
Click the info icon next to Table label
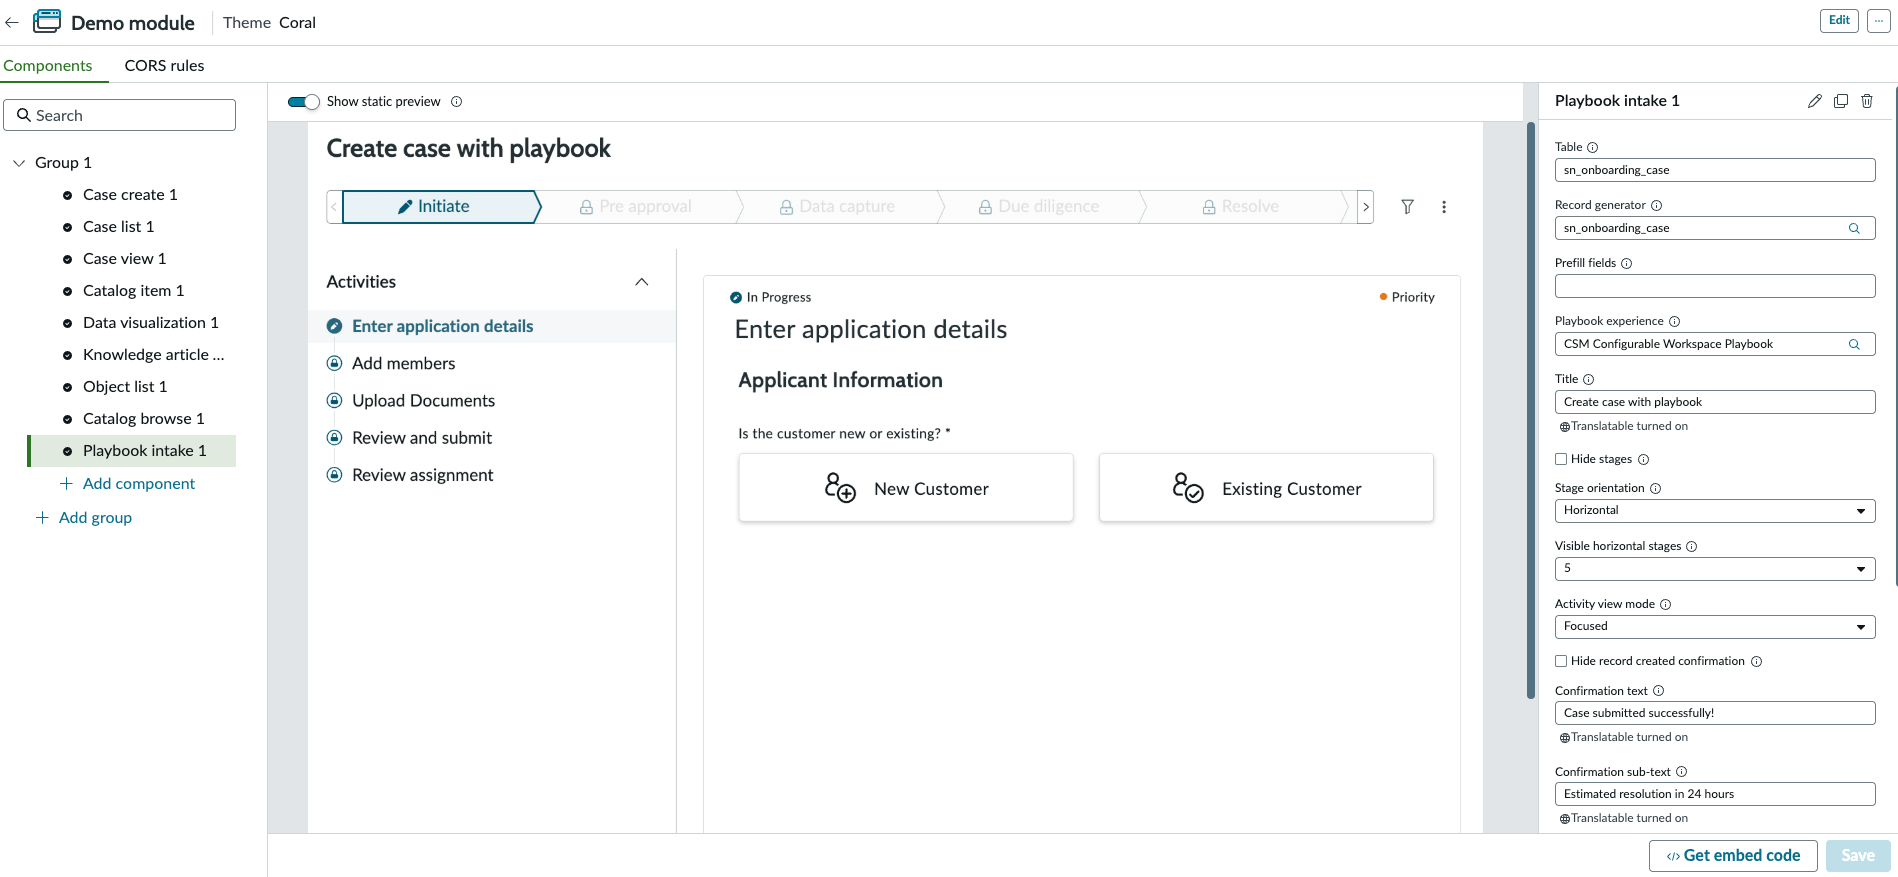coord(1593,147)
